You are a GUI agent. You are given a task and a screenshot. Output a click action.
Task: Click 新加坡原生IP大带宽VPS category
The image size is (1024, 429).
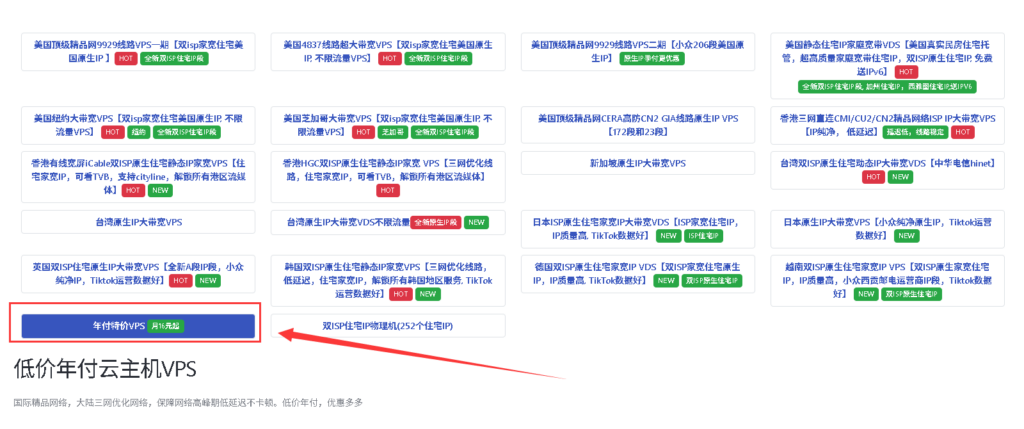point(637,163)
